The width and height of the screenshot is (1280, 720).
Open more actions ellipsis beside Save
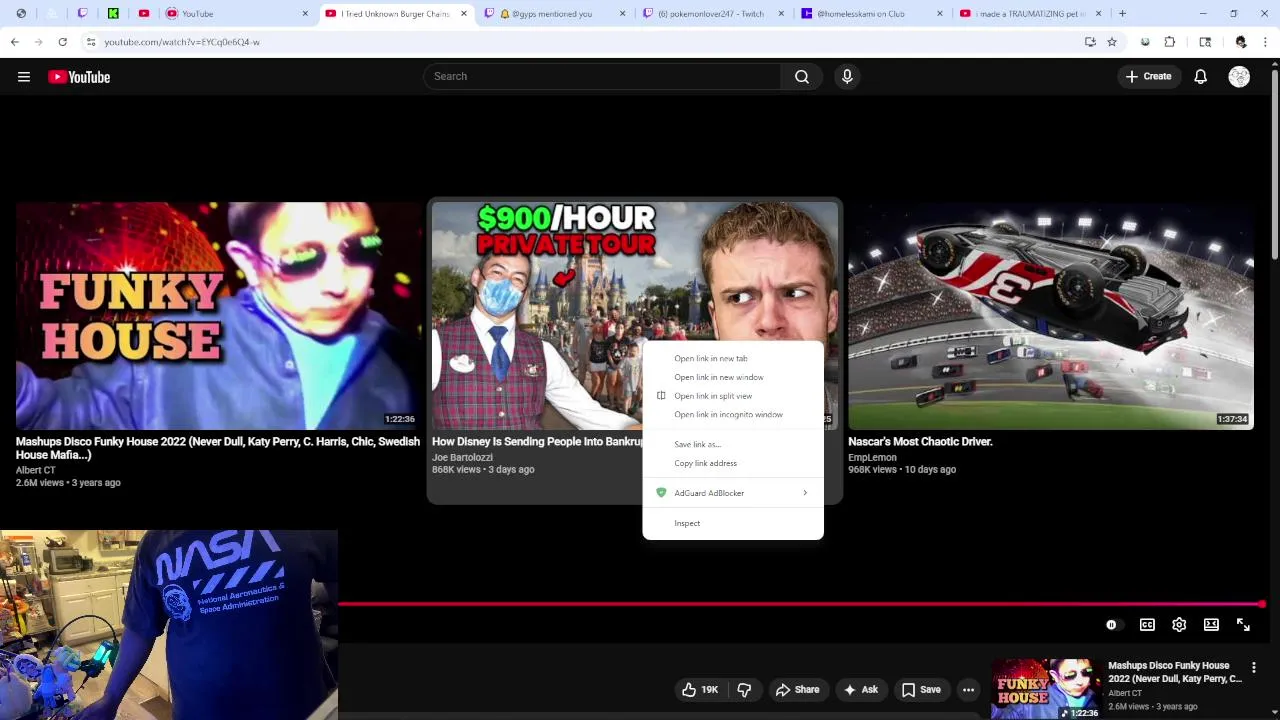pyautogui.click(x=968, y=690)
